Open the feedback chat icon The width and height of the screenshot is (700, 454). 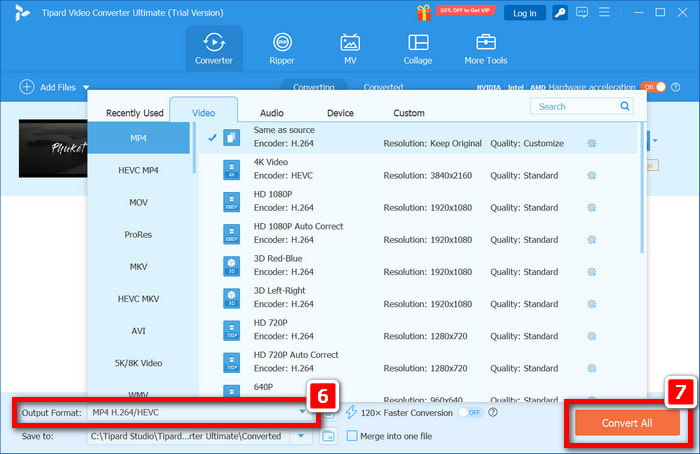[x=582, y=12]
